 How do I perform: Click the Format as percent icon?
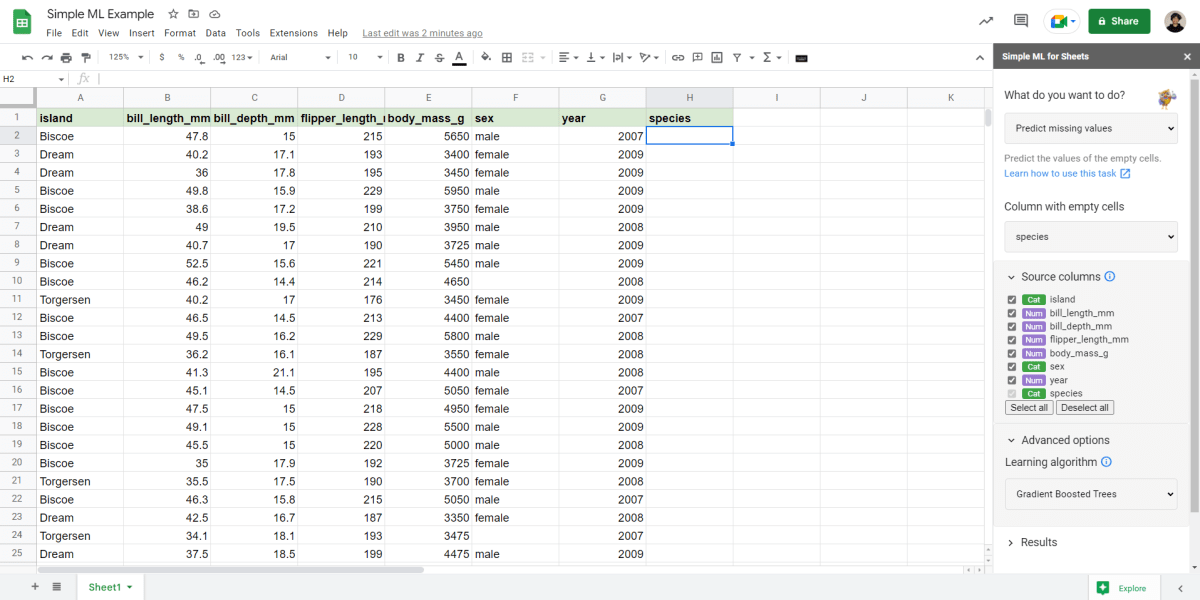(180, 57)
